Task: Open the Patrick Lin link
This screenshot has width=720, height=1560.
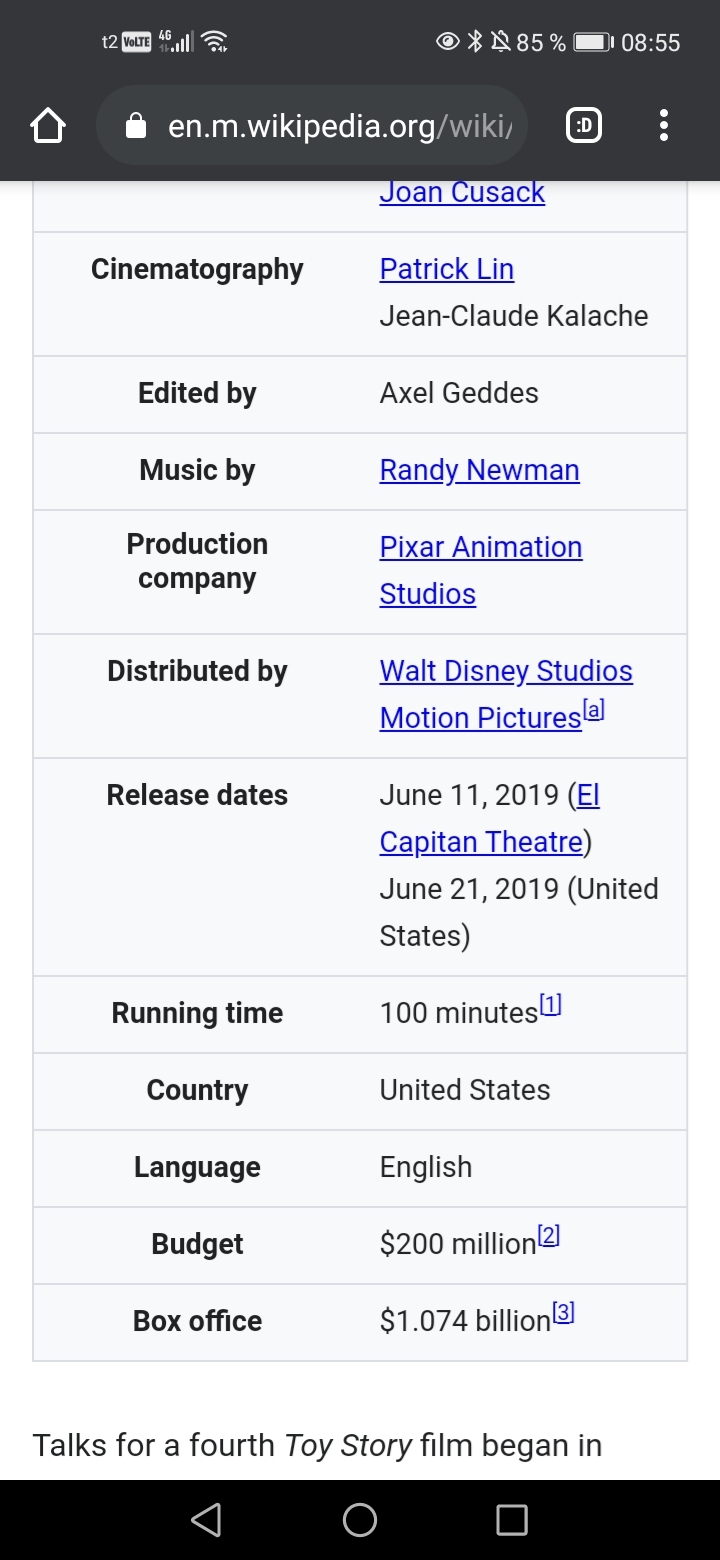Action: click(446, 269)
